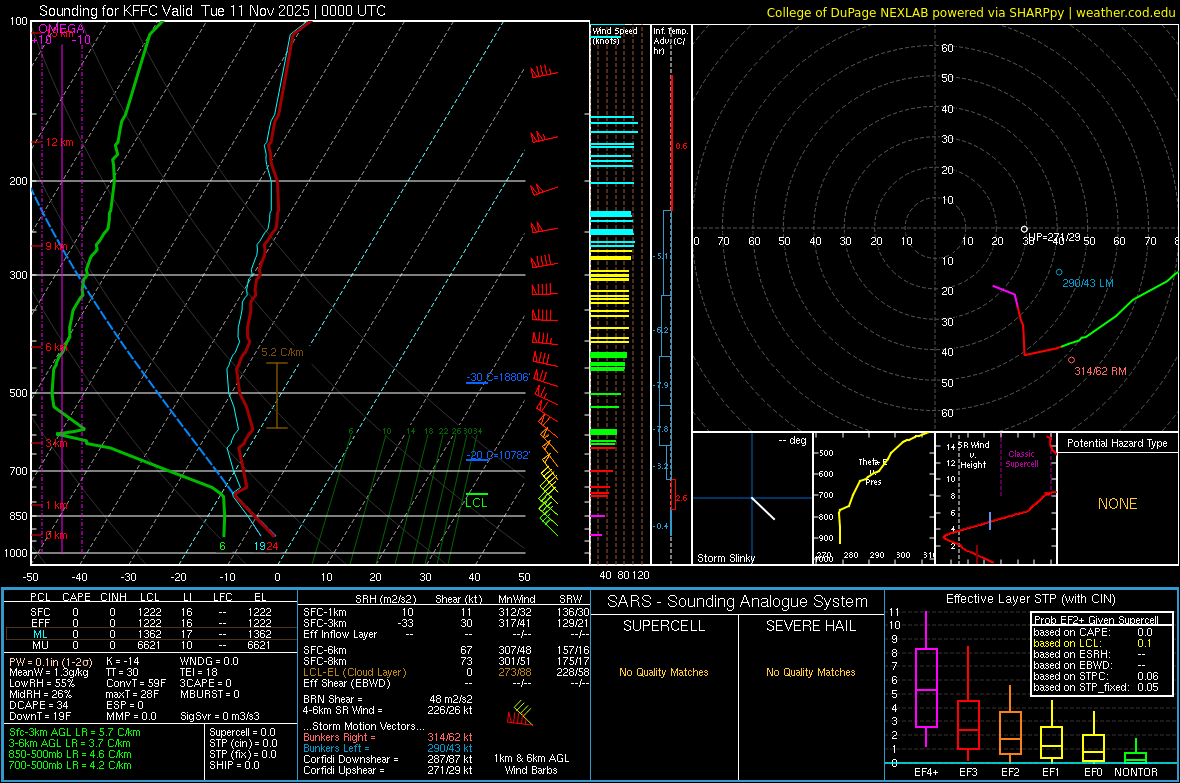Click the yellow 'based on LCL:' line
This screenshot has width=1180, height=783.
[x=1092, y=643]
